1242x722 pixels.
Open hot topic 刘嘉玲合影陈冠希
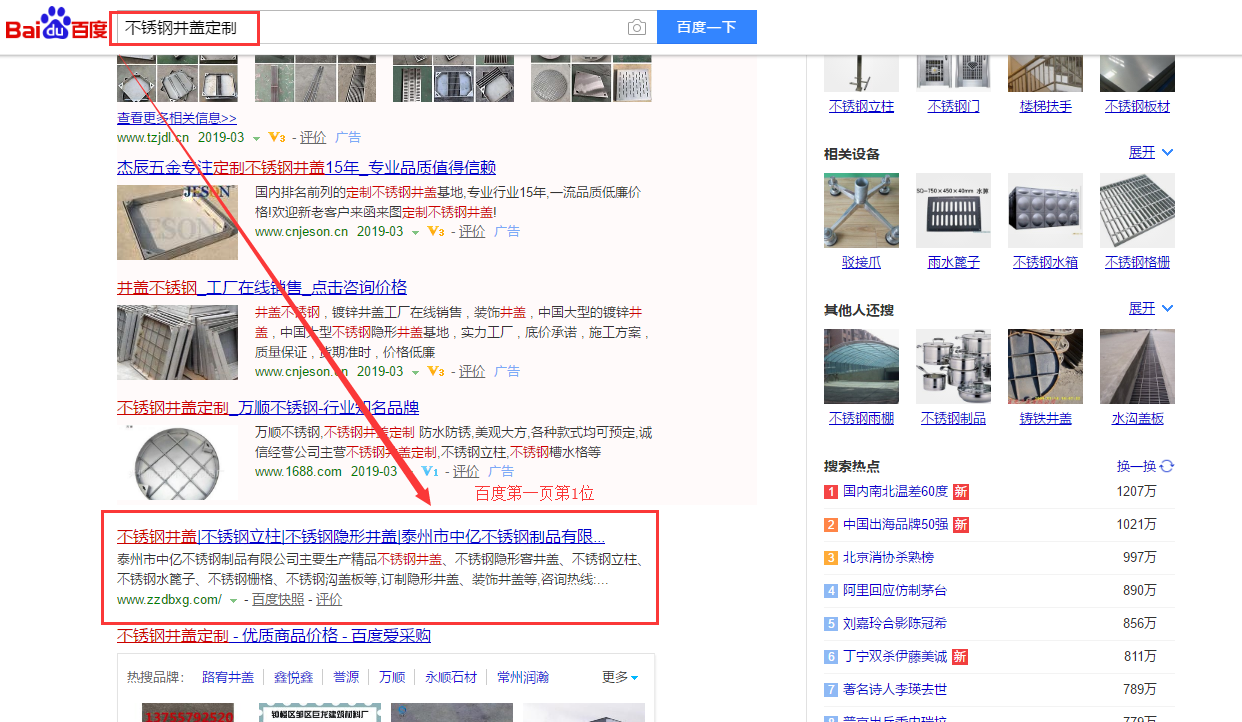pos(895,623)
